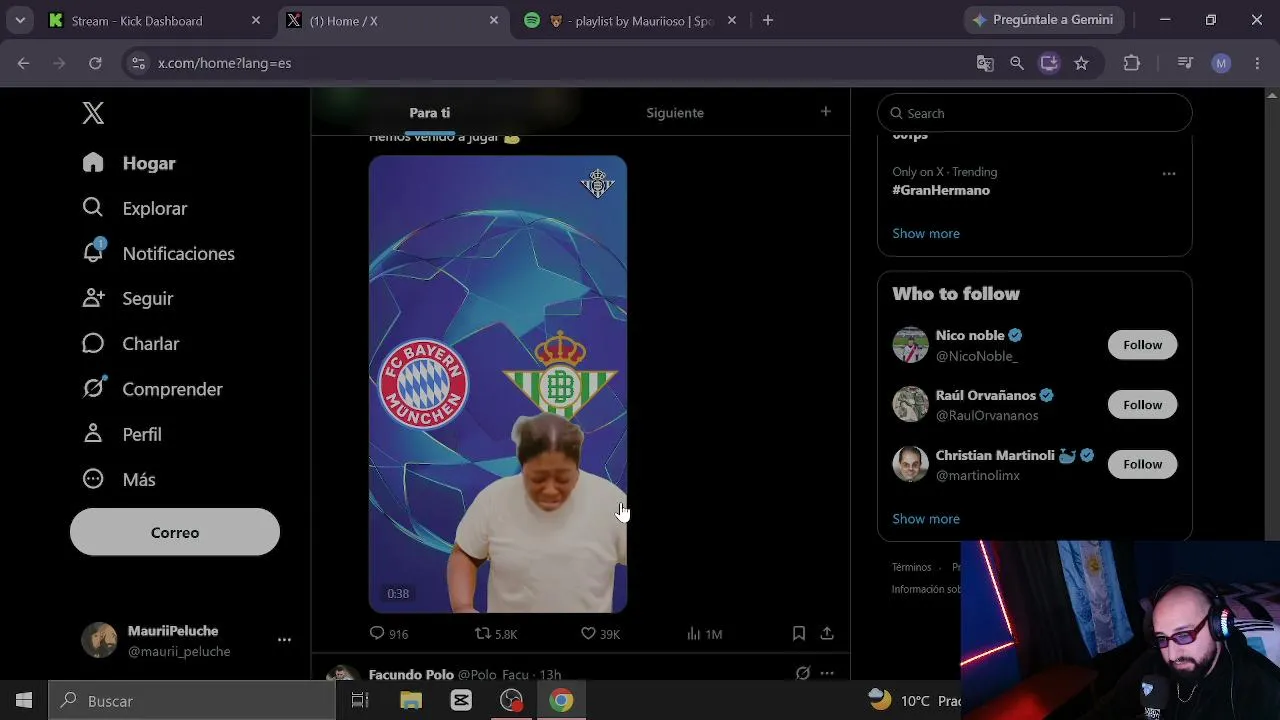Image resolution: width=1280 pixels, height=720 pixels.
Task: Open the tab search dropdown
Action: click(x=20, y=20)
